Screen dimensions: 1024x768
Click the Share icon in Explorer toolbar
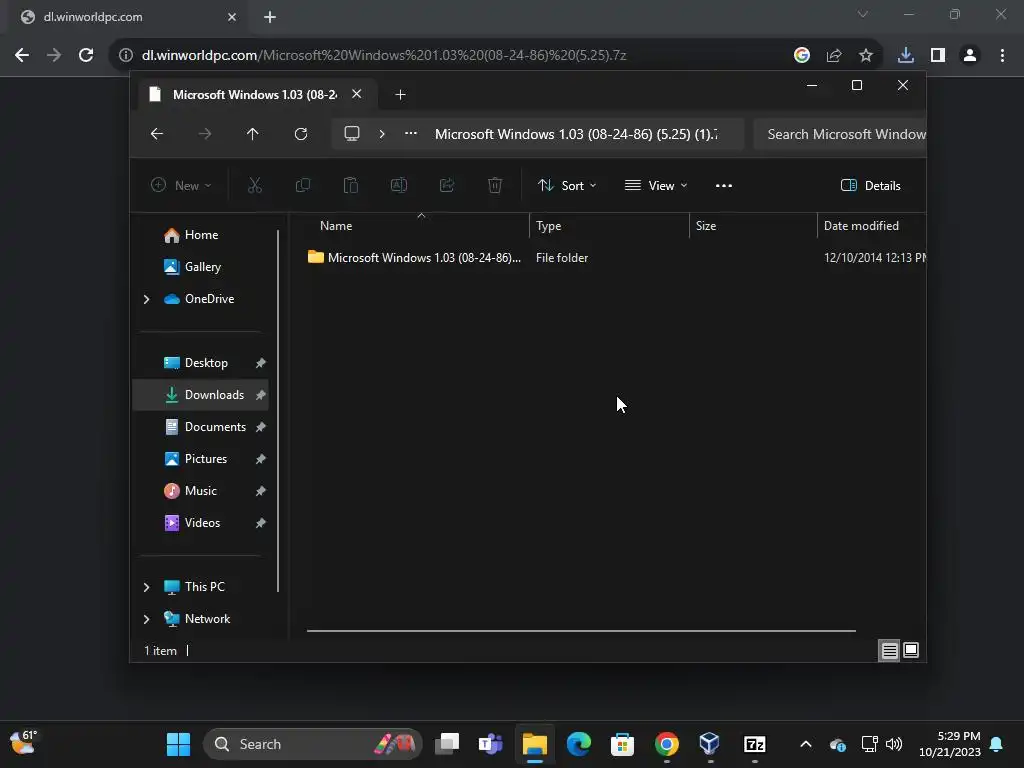447,185
